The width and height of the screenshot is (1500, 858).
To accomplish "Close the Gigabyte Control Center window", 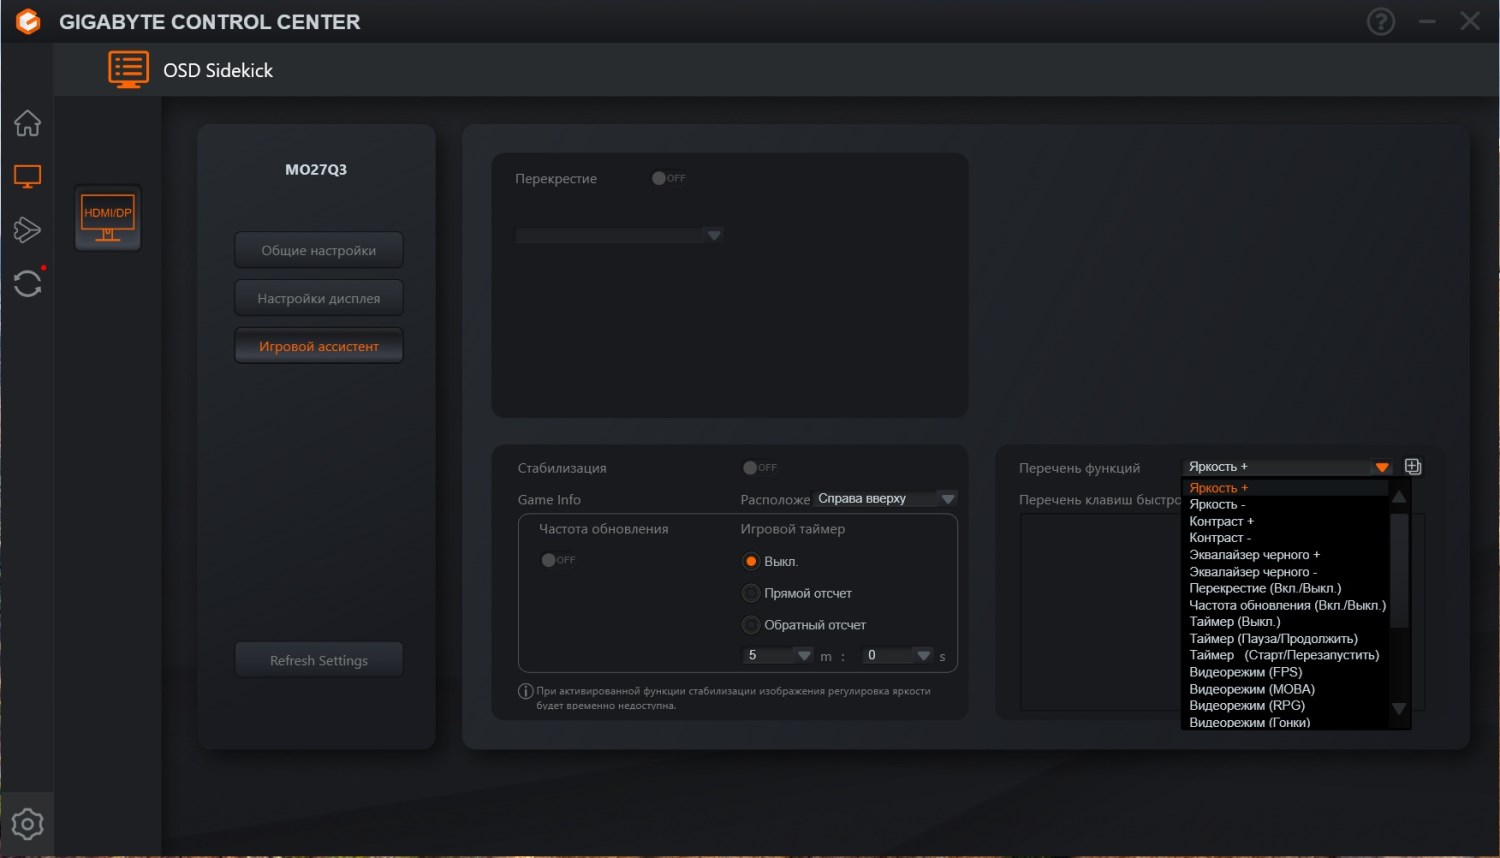I will (x=1470, y=21).
